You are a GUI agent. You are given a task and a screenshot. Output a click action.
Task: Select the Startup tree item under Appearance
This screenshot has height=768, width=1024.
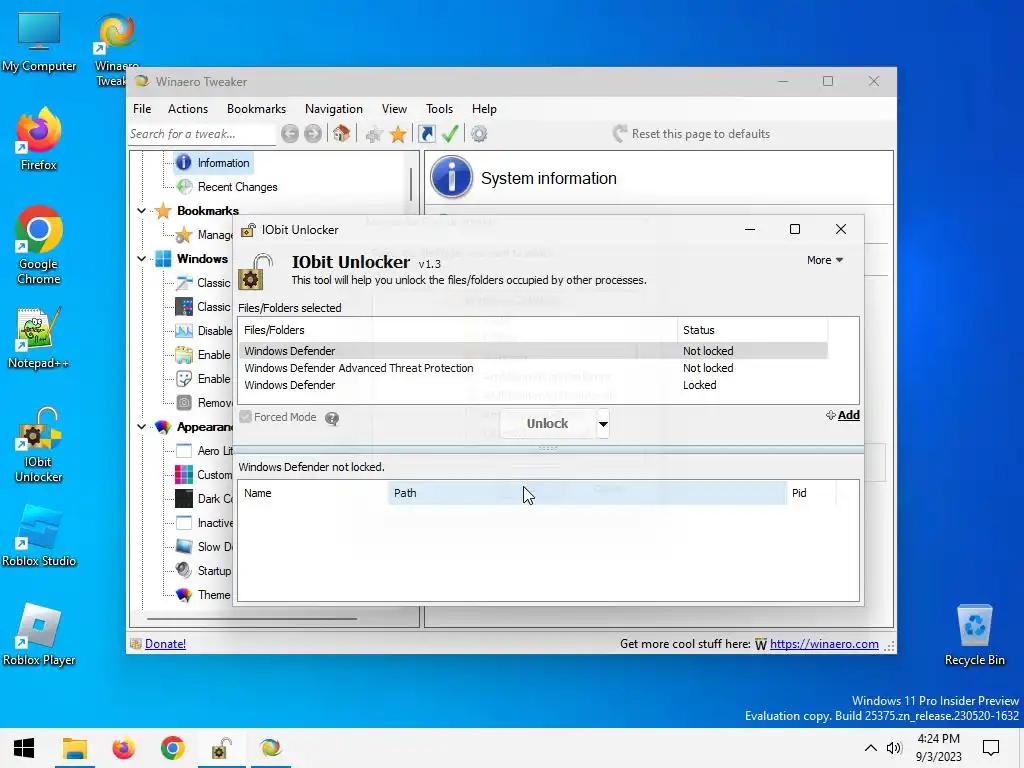[214, 571]
